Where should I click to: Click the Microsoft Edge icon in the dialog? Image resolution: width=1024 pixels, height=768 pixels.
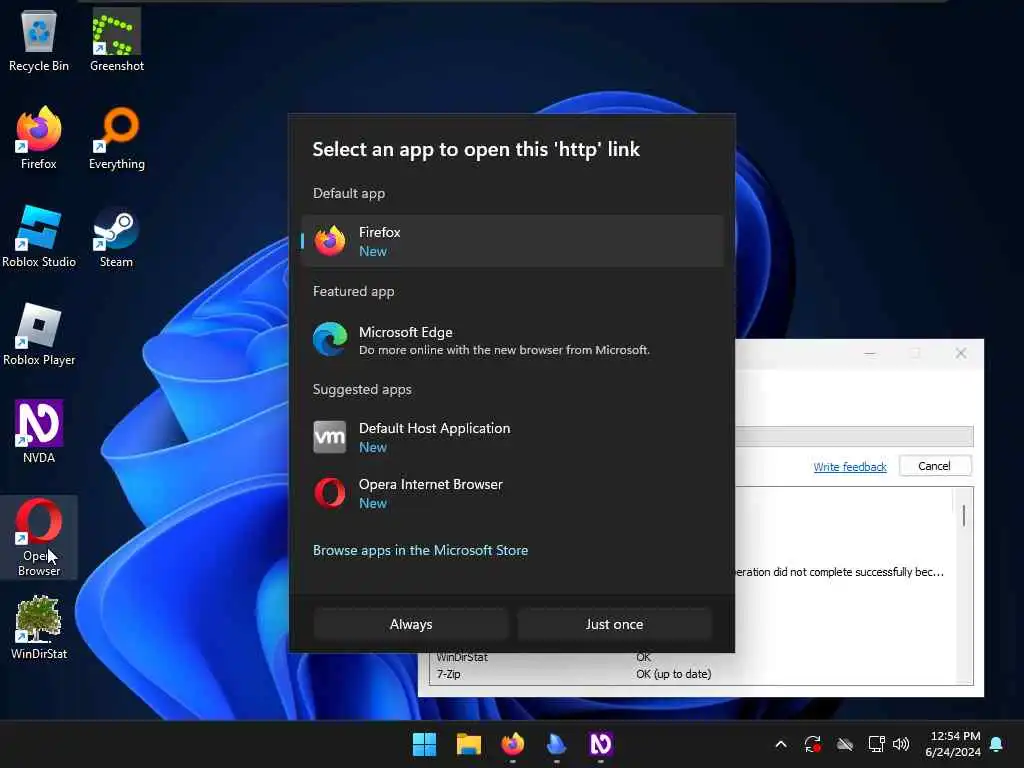(330, 340)
